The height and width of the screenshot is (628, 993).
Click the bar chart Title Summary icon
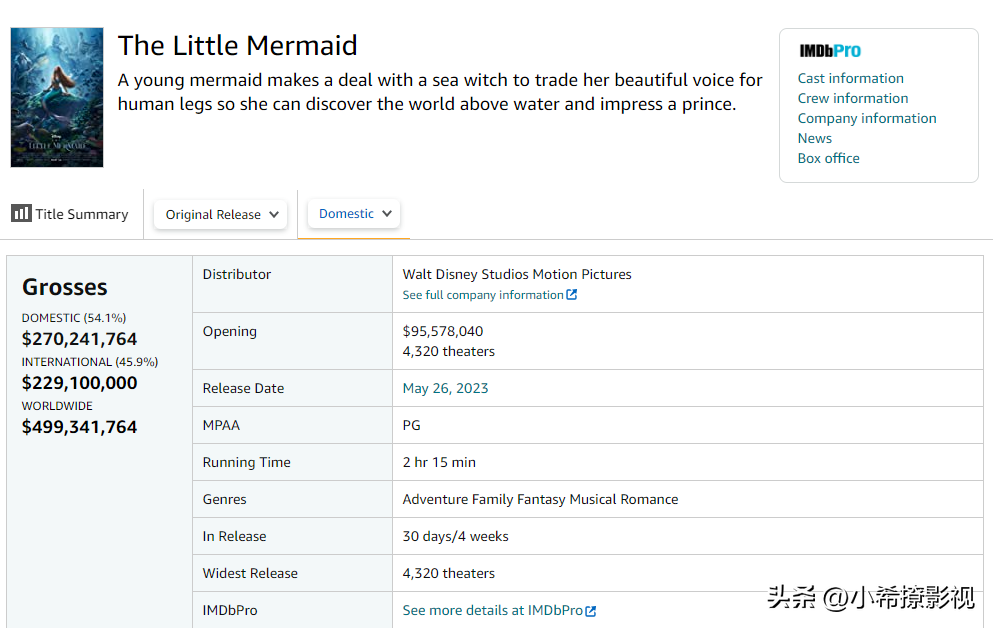click(x=21, y=213)
